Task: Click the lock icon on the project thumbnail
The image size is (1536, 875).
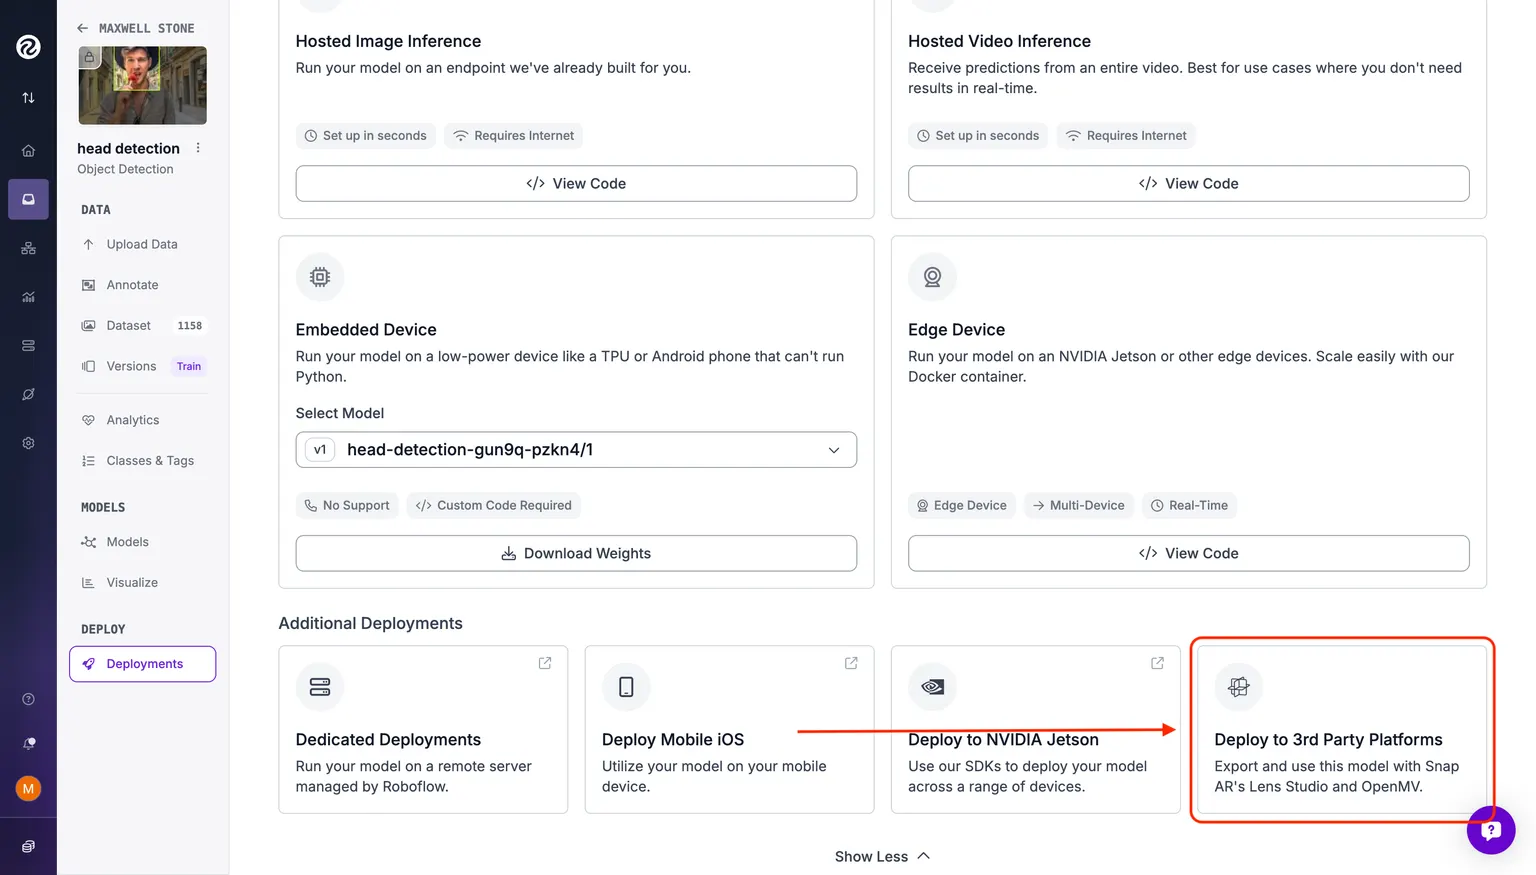Action: point(89,57)
